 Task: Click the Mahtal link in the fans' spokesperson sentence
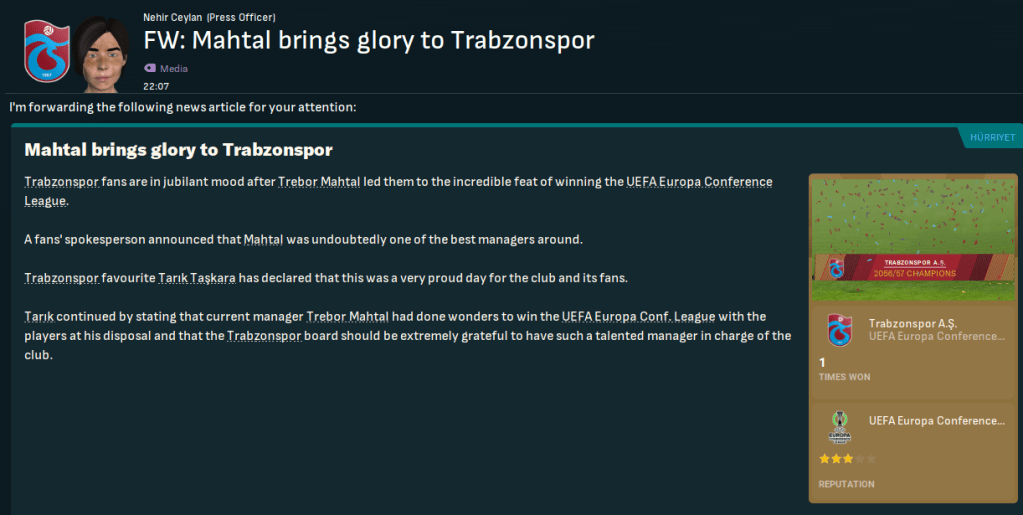[264, 239]
